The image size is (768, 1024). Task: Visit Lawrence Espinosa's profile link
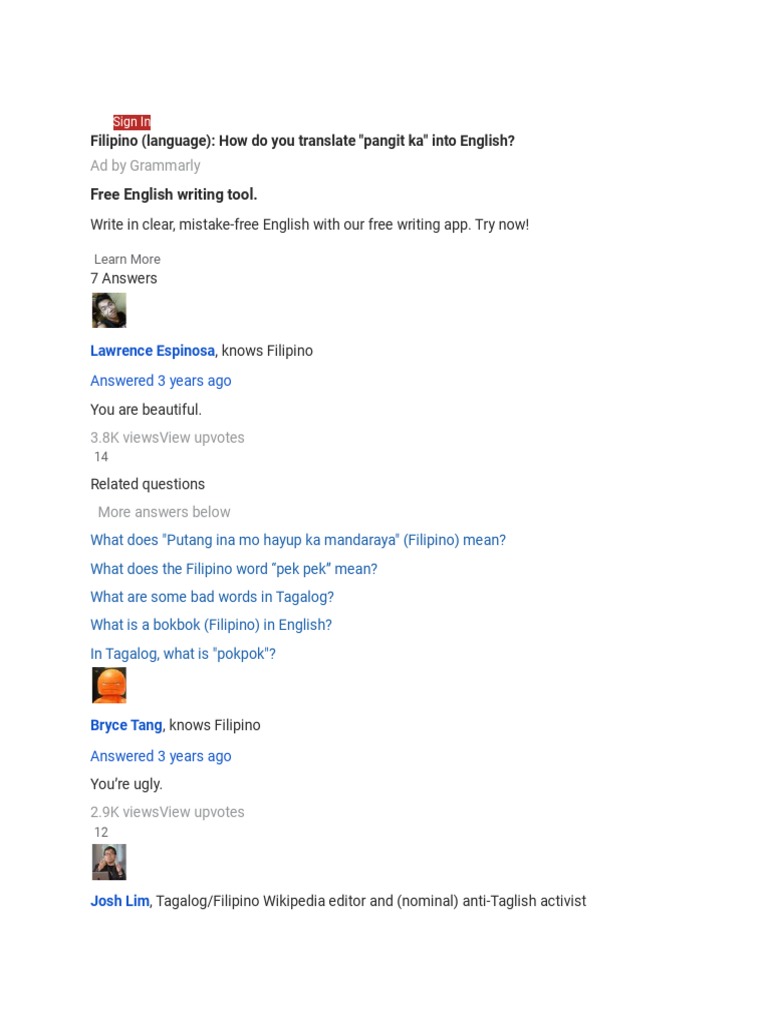click(152, 351)
